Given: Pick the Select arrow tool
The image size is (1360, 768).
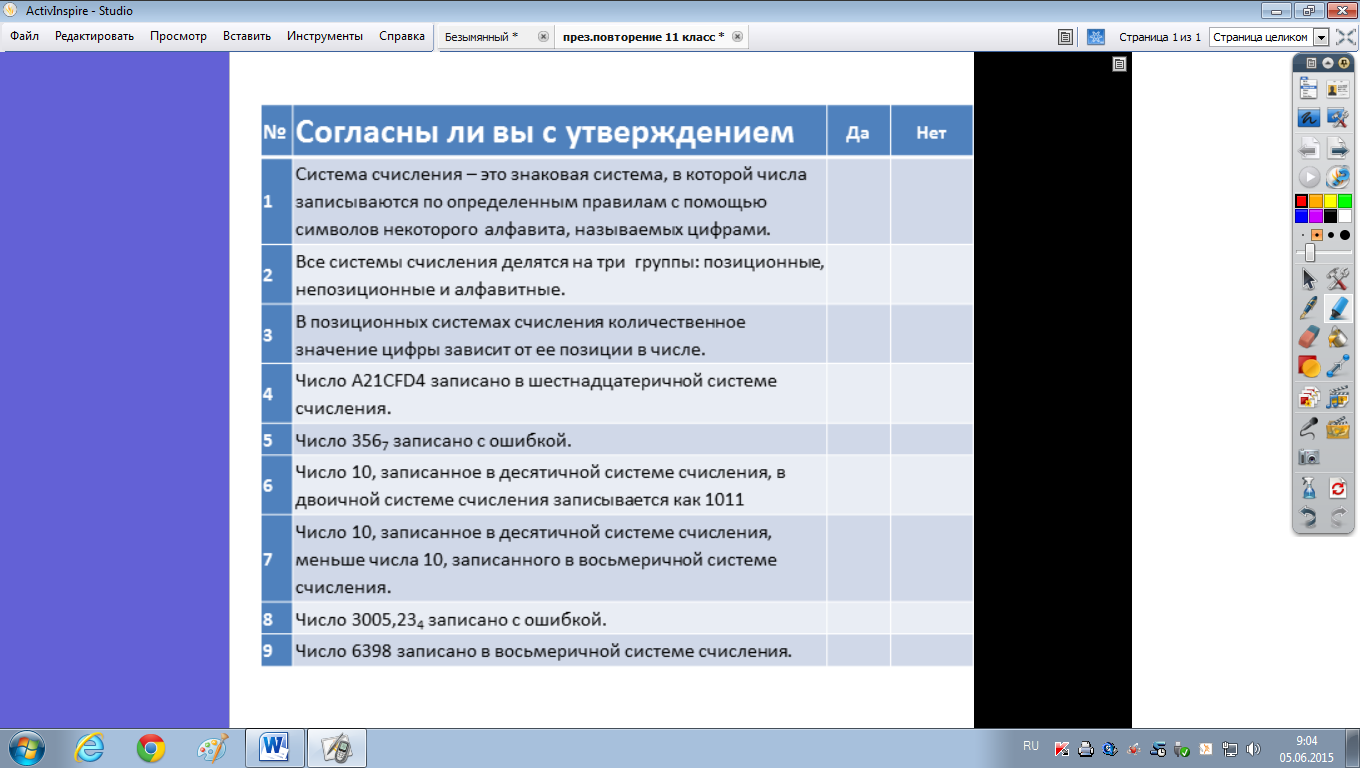Looking at the screenshot, I should click(1309, 279).
